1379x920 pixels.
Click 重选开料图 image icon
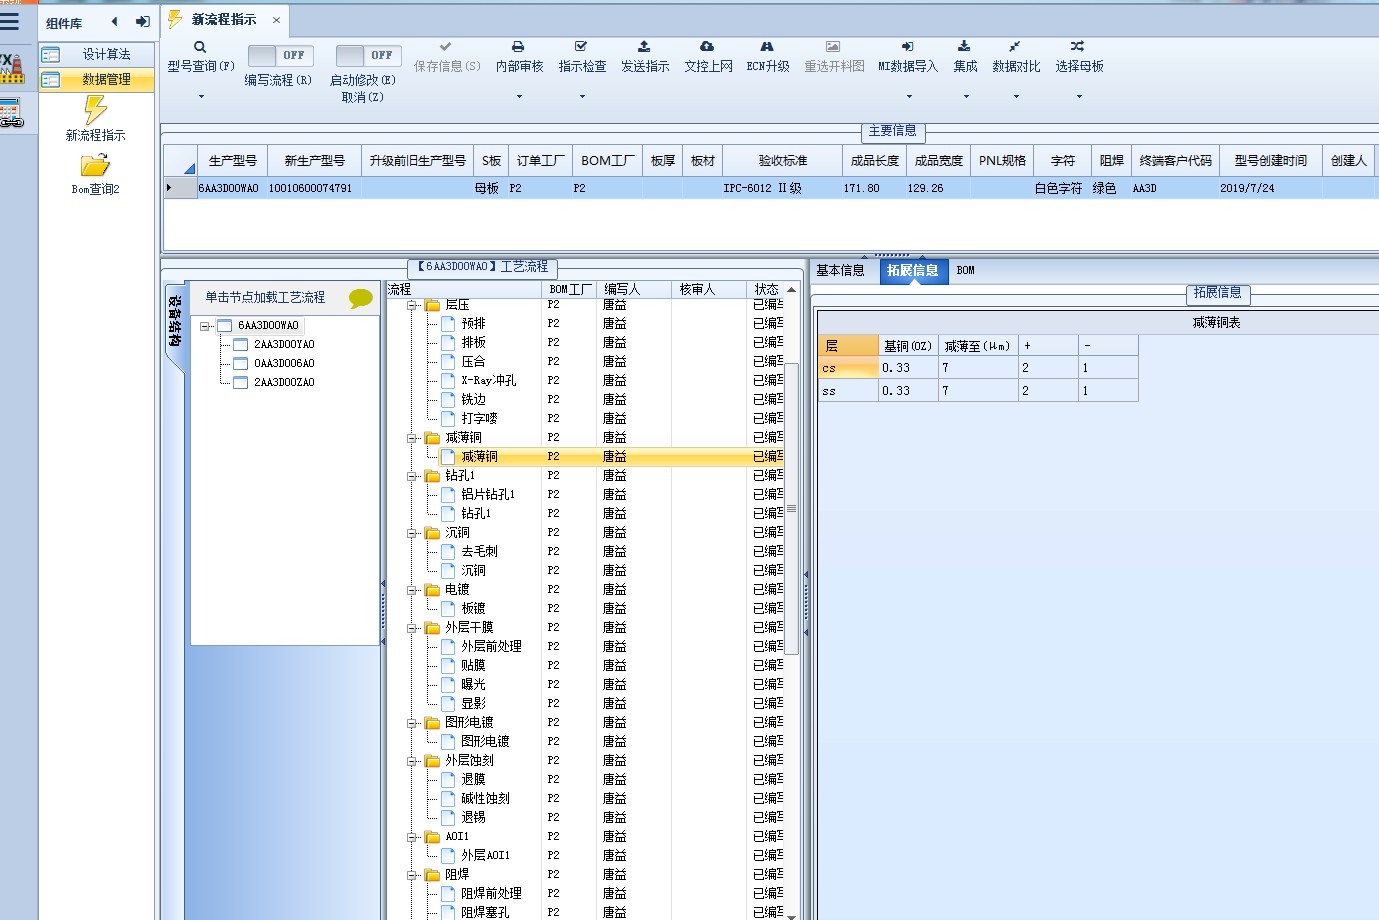833,47
